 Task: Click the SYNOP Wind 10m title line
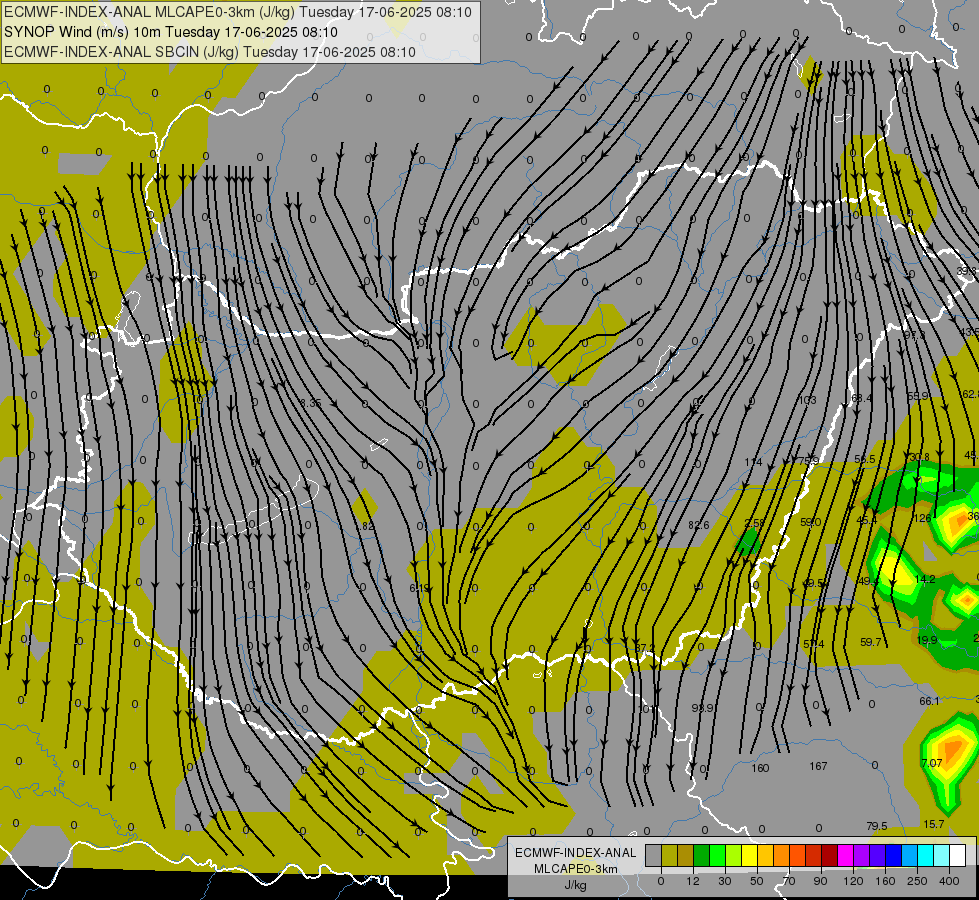click(x=170, y=32)
